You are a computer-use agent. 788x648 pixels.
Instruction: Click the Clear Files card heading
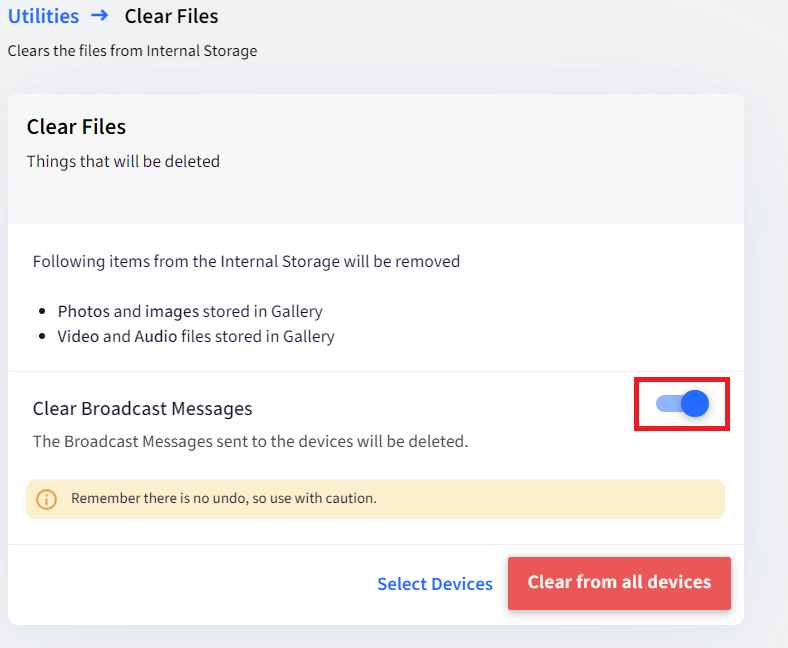(x=76, y=127)
